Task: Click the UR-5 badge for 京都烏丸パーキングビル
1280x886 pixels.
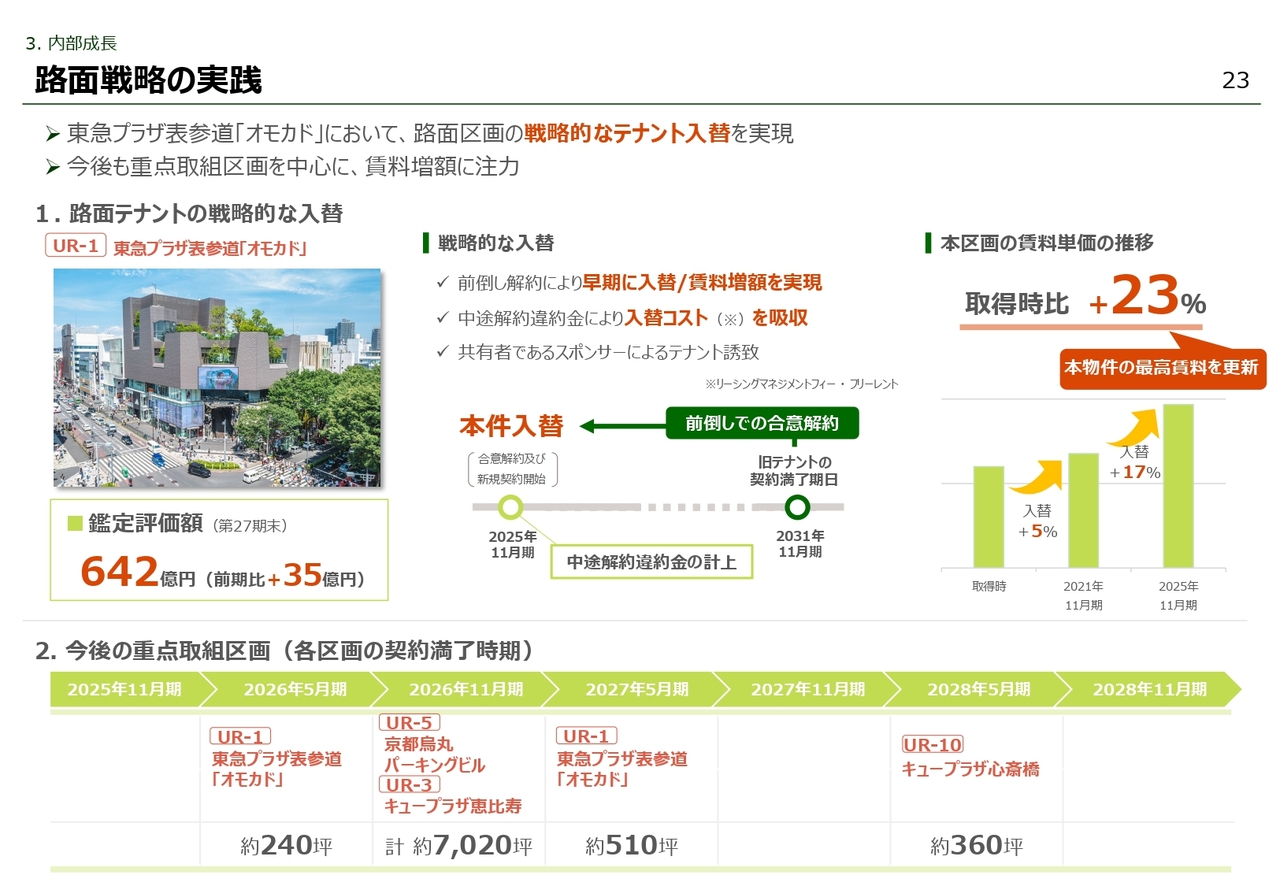Action: [409, 723]
